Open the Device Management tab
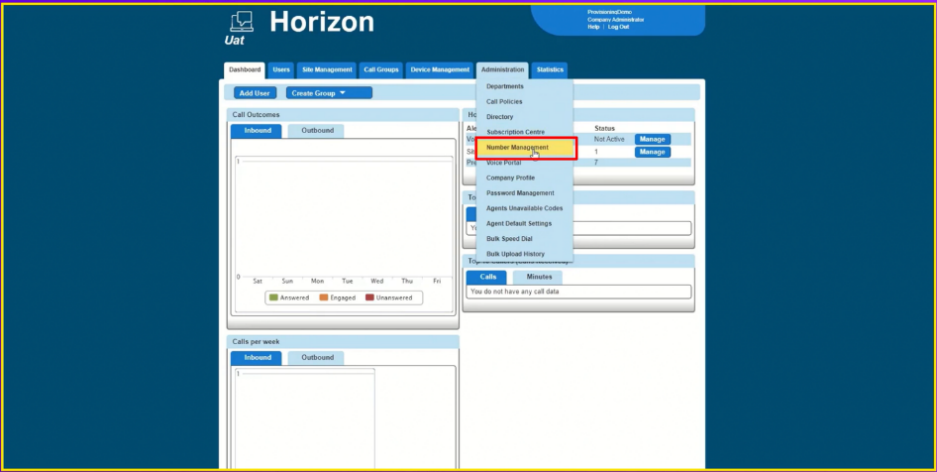The height and width of the screenshot is (472, 937). [x=439, y=70]
